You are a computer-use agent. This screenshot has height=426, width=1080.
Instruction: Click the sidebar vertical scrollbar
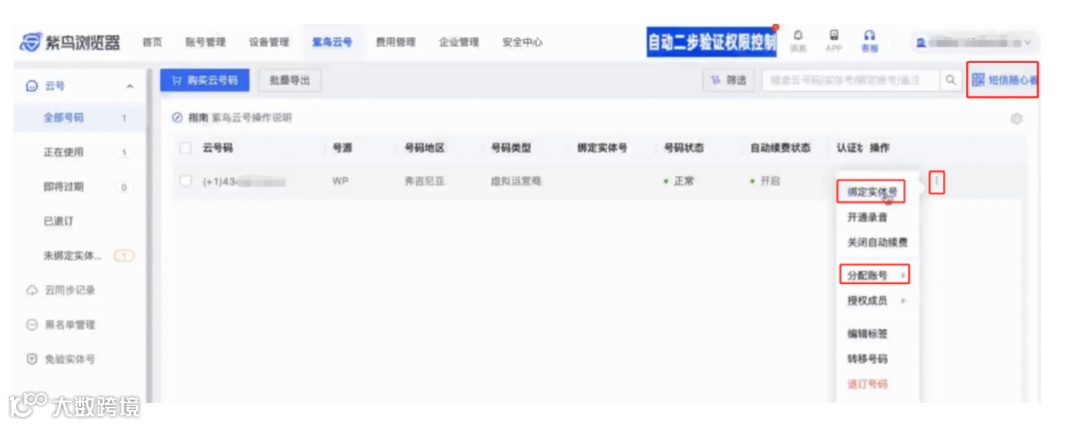[x=149, y=234]
